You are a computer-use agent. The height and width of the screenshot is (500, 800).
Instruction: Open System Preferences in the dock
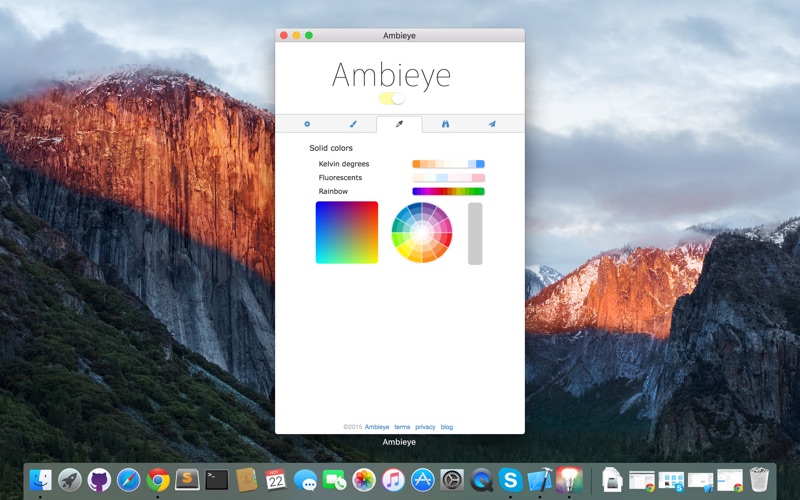[452, 480]
